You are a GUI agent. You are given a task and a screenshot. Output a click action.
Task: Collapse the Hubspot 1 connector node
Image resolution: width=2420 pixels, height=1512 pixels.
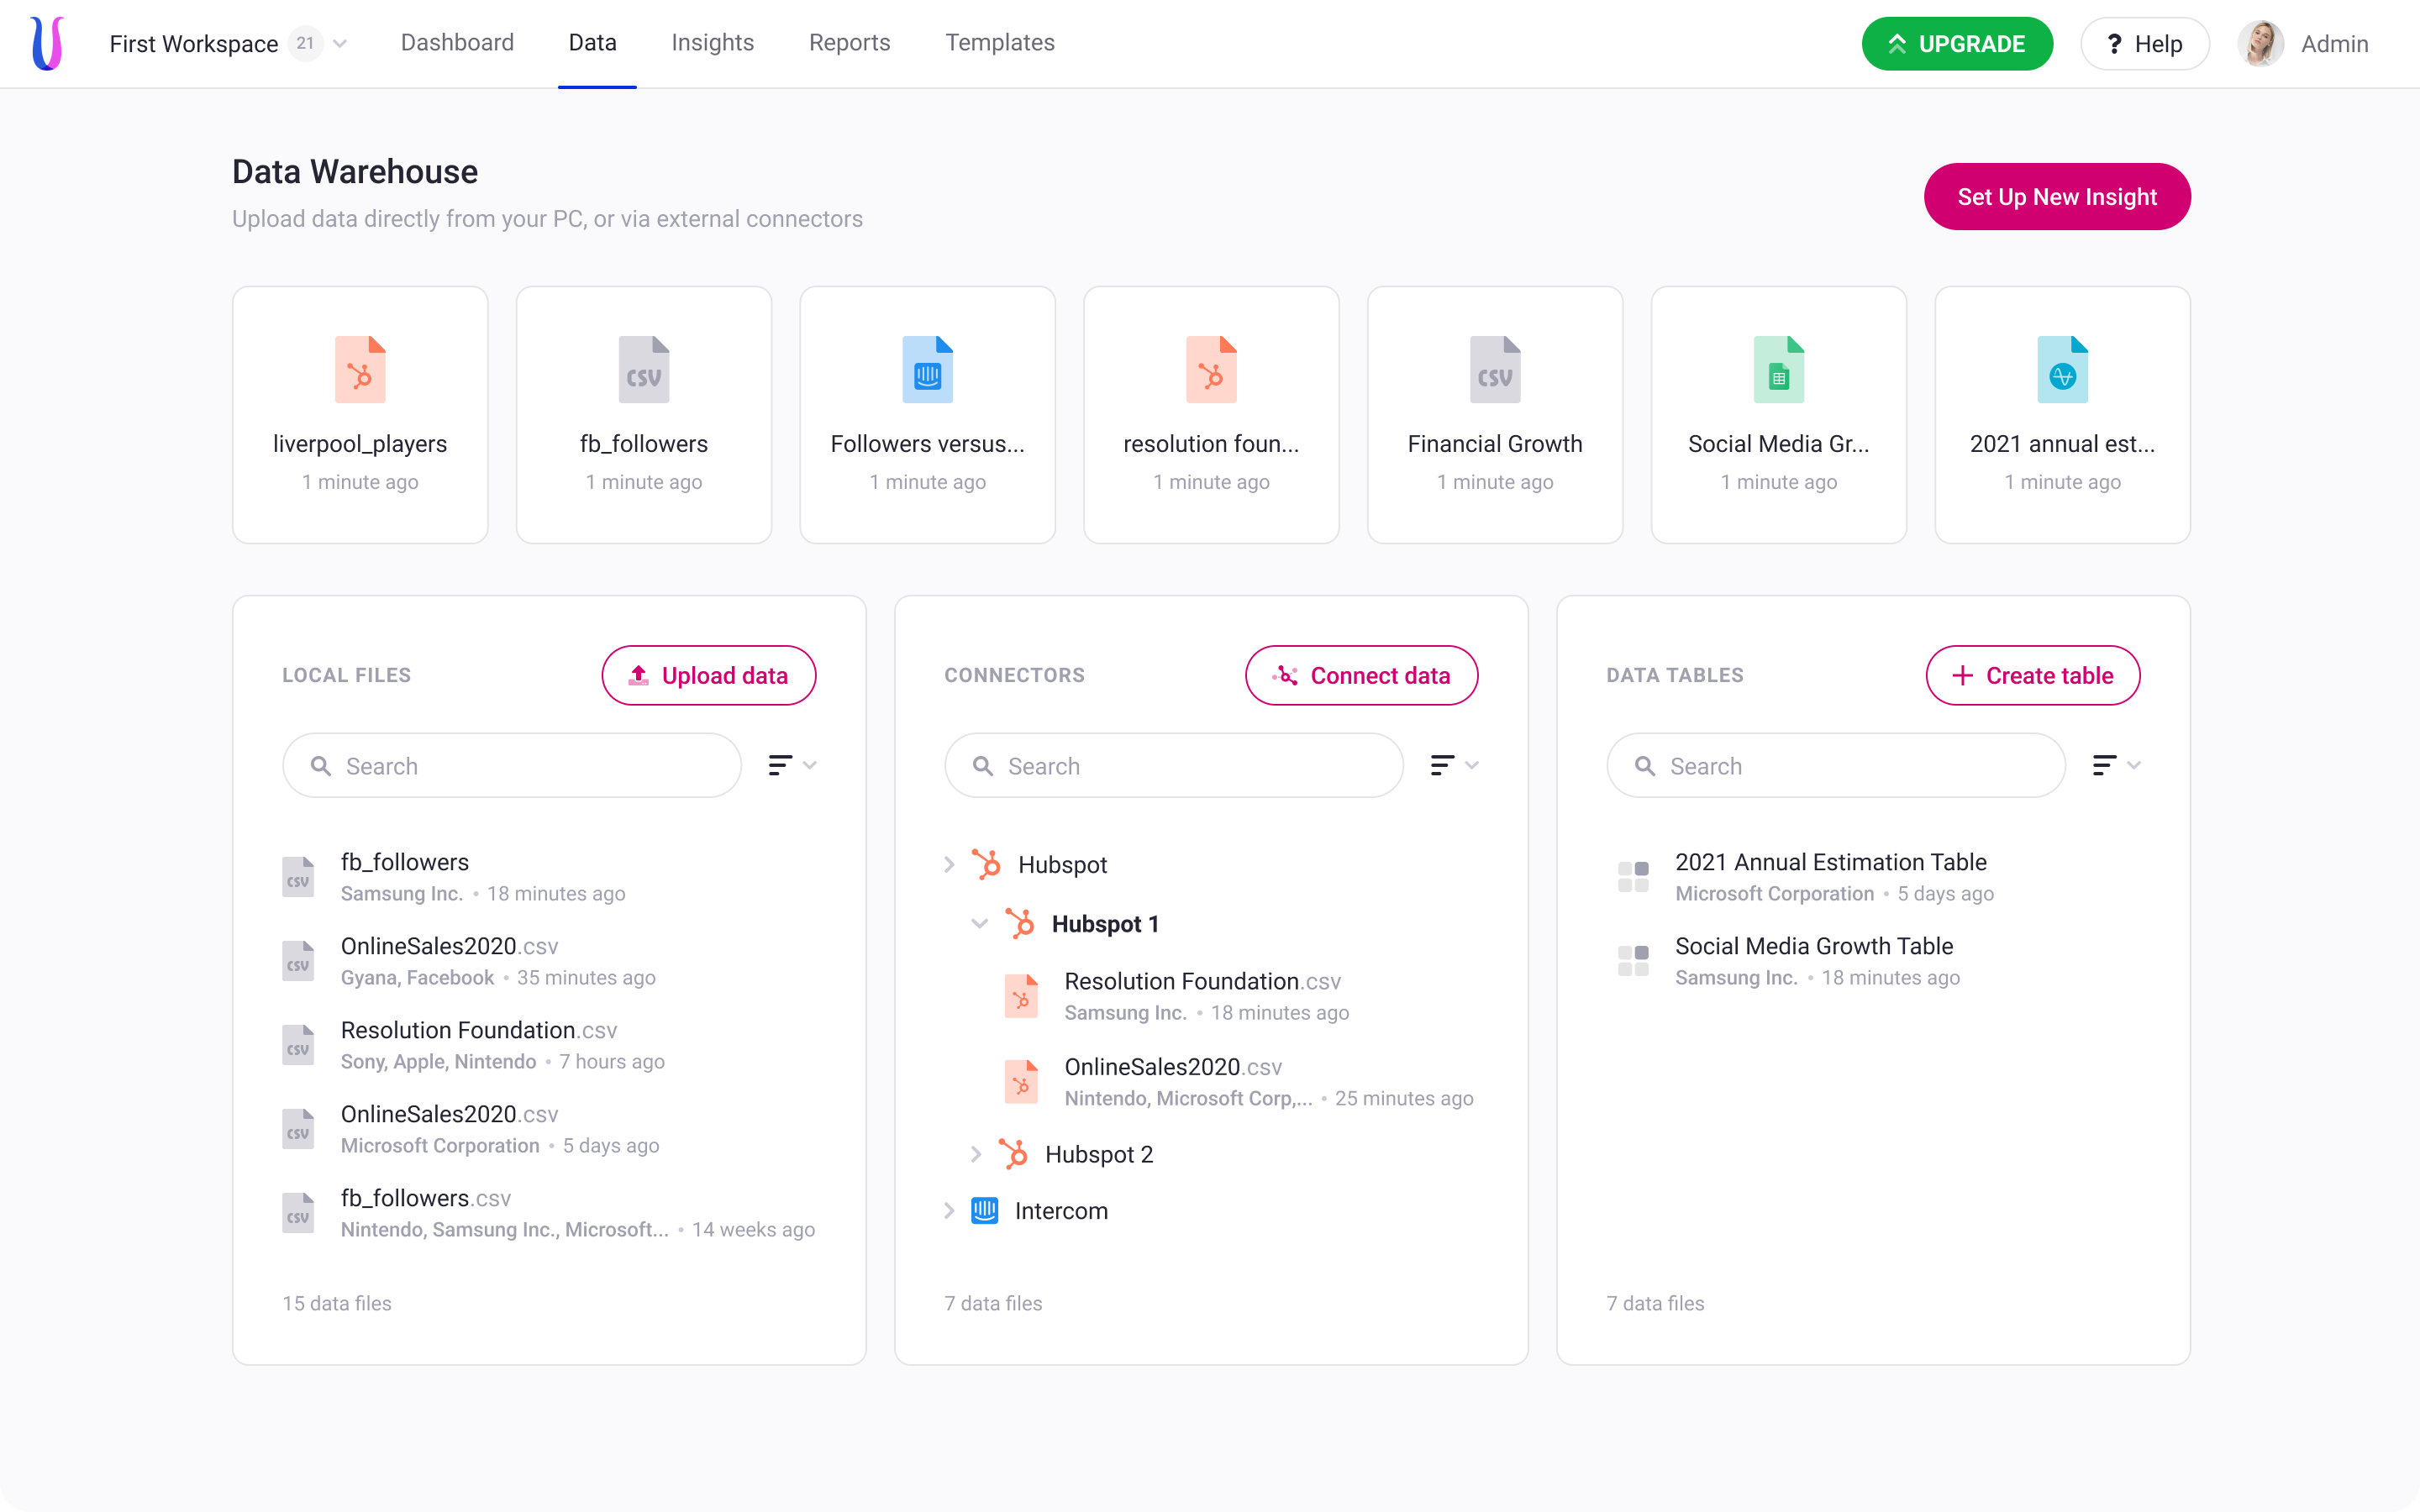[979, 923]
